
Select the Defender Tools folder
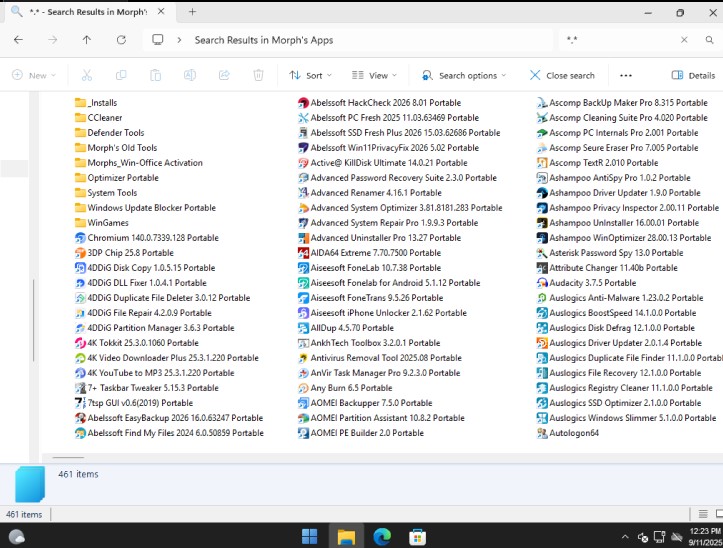tap(109, 133)
